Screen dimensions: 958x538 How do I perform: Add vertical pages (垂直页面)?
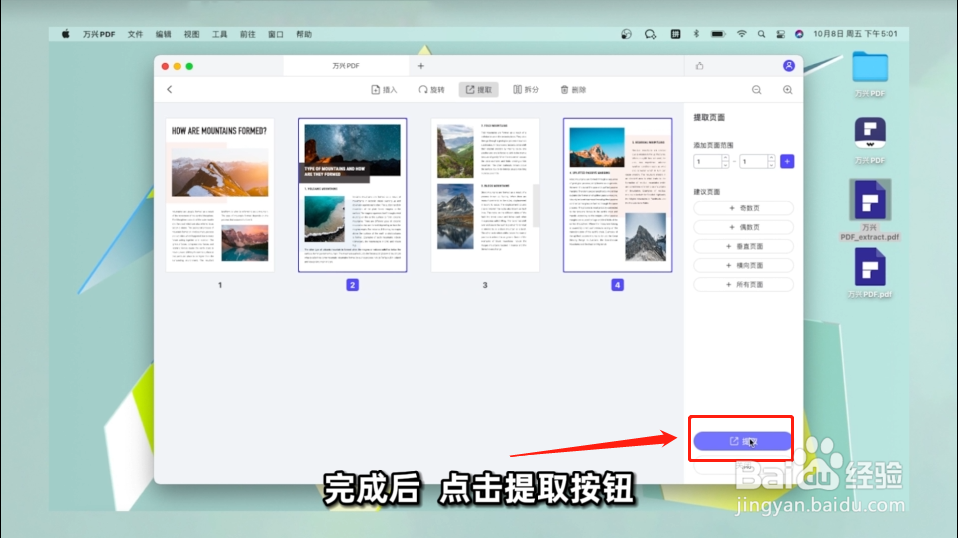744,246
